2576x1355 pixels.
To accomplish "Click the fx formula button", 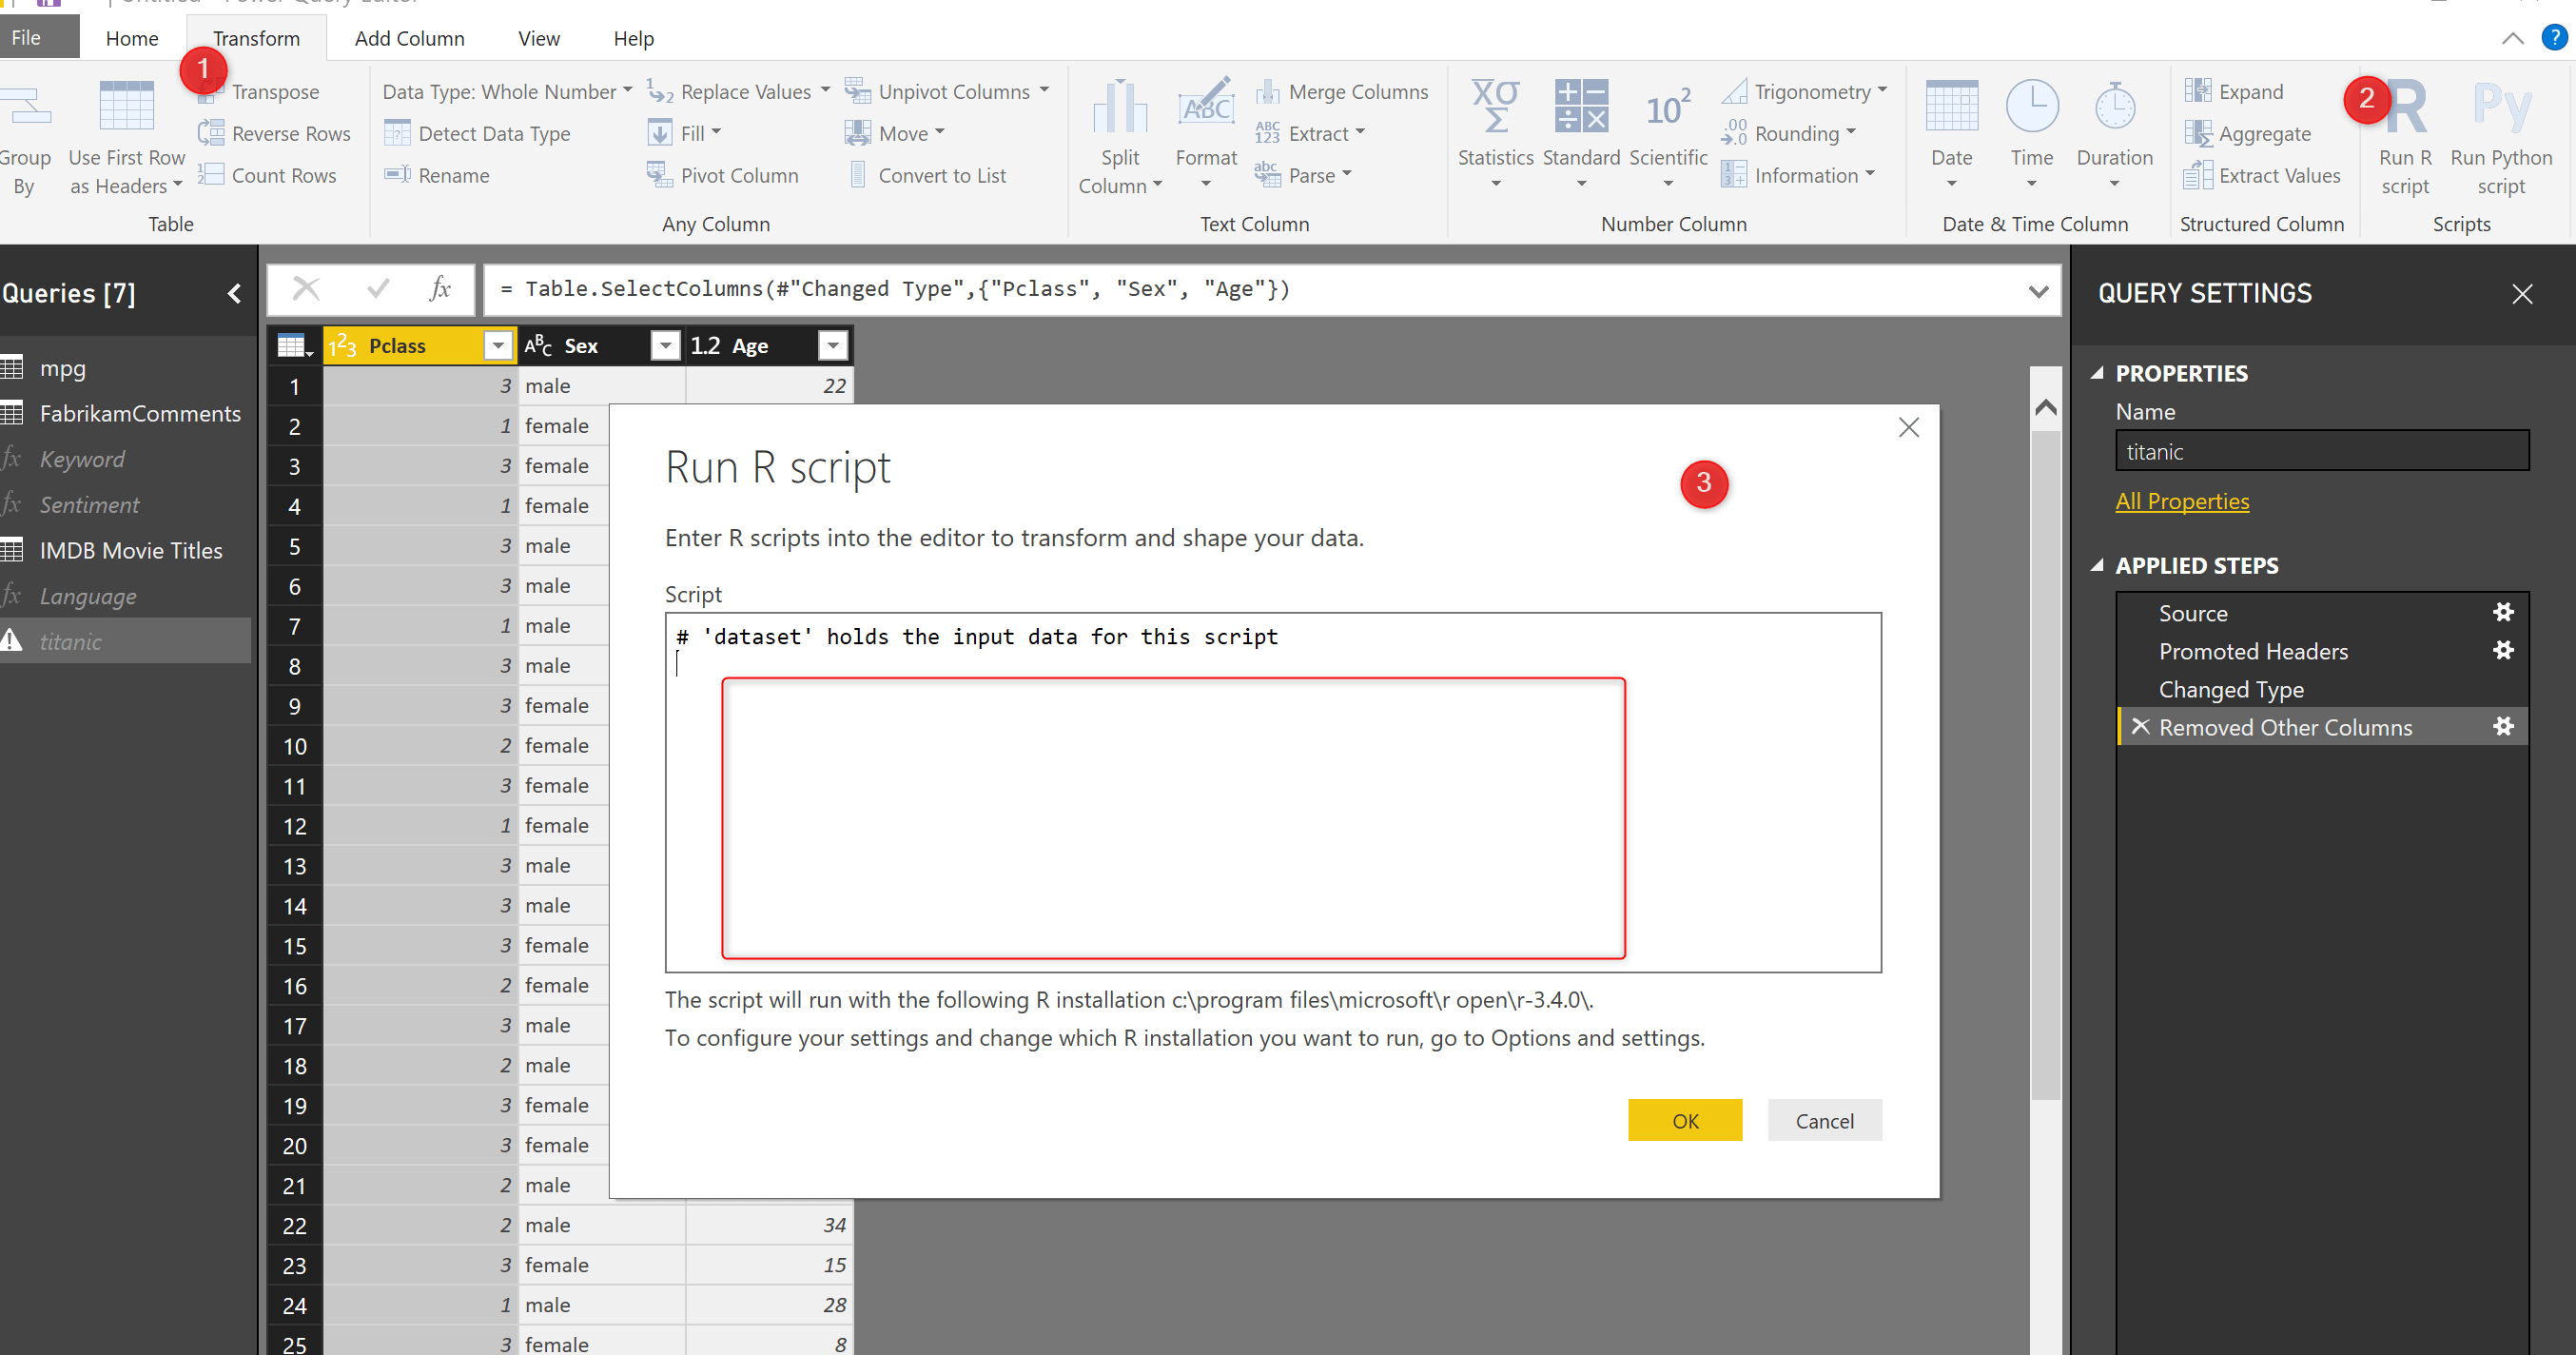I will coord(439,289).
